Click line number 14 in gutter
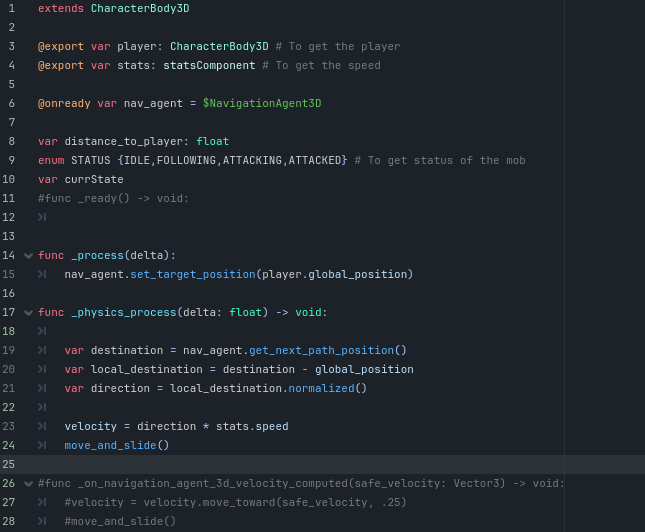 point(9,256)
